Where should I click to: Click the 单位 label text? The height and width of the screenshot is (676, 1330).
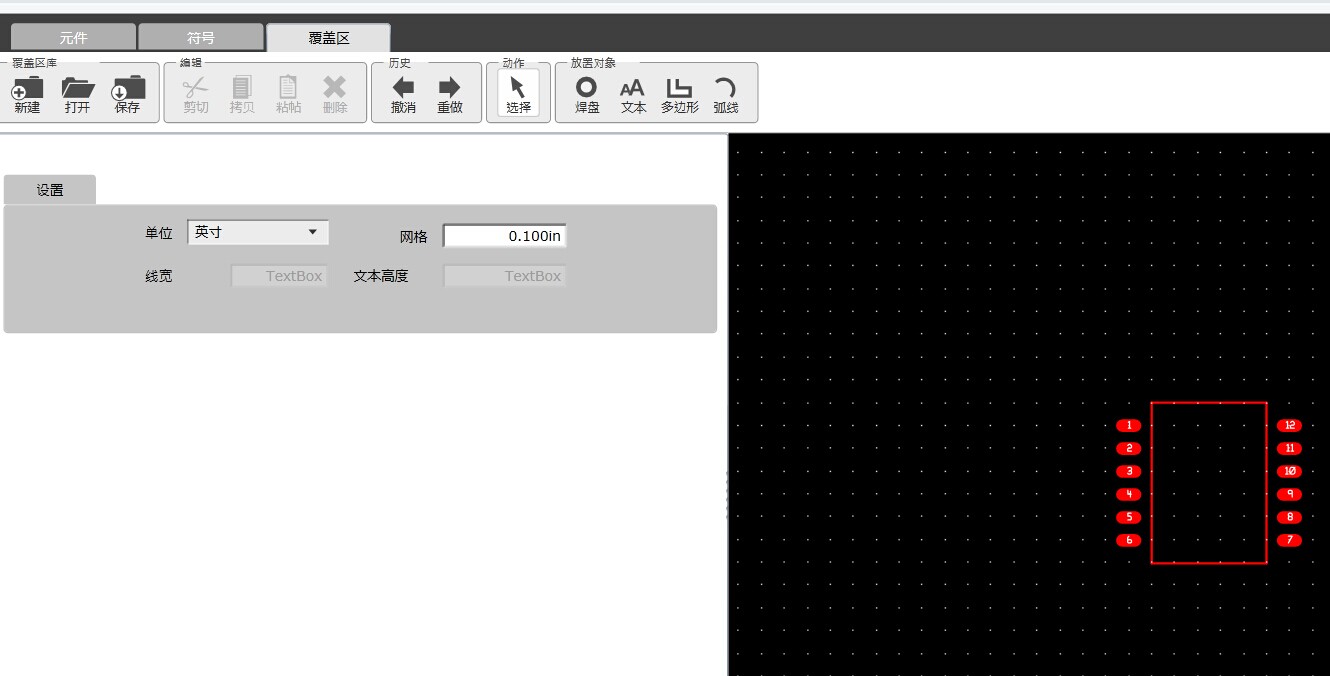click(x=159, y=233)
